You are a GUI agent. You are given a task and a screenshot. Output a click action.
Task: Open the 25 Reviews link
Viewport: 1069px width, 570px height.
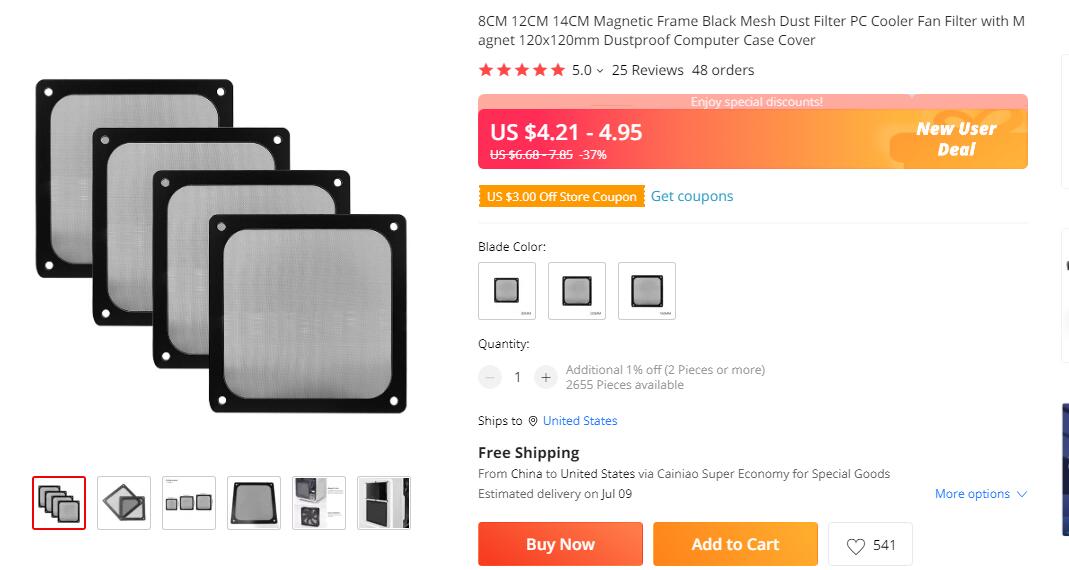tap(647, 70)
